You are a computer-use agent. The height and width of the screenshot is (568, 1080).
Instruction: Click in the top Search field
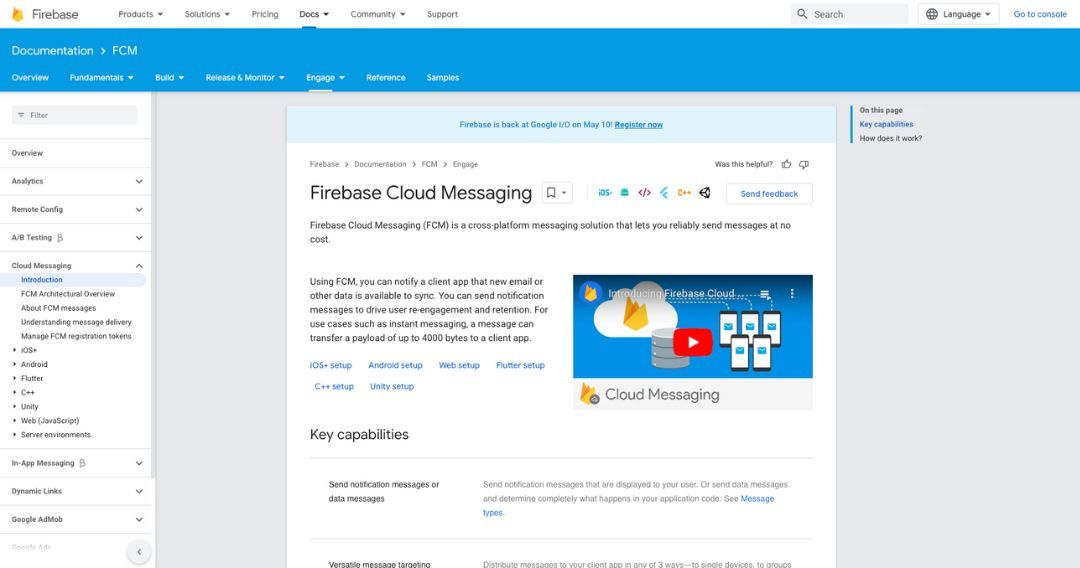(849, 14)
